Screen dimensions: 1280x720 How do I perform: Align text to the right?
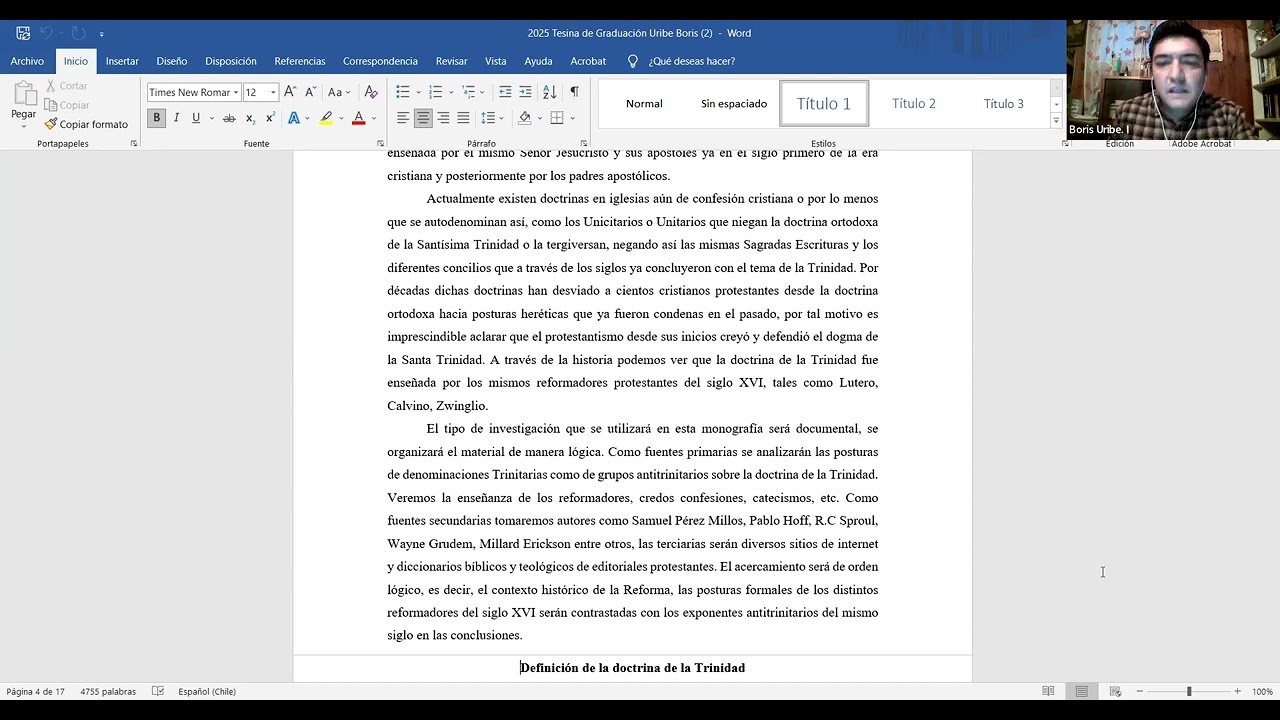(x=443, y=118)
